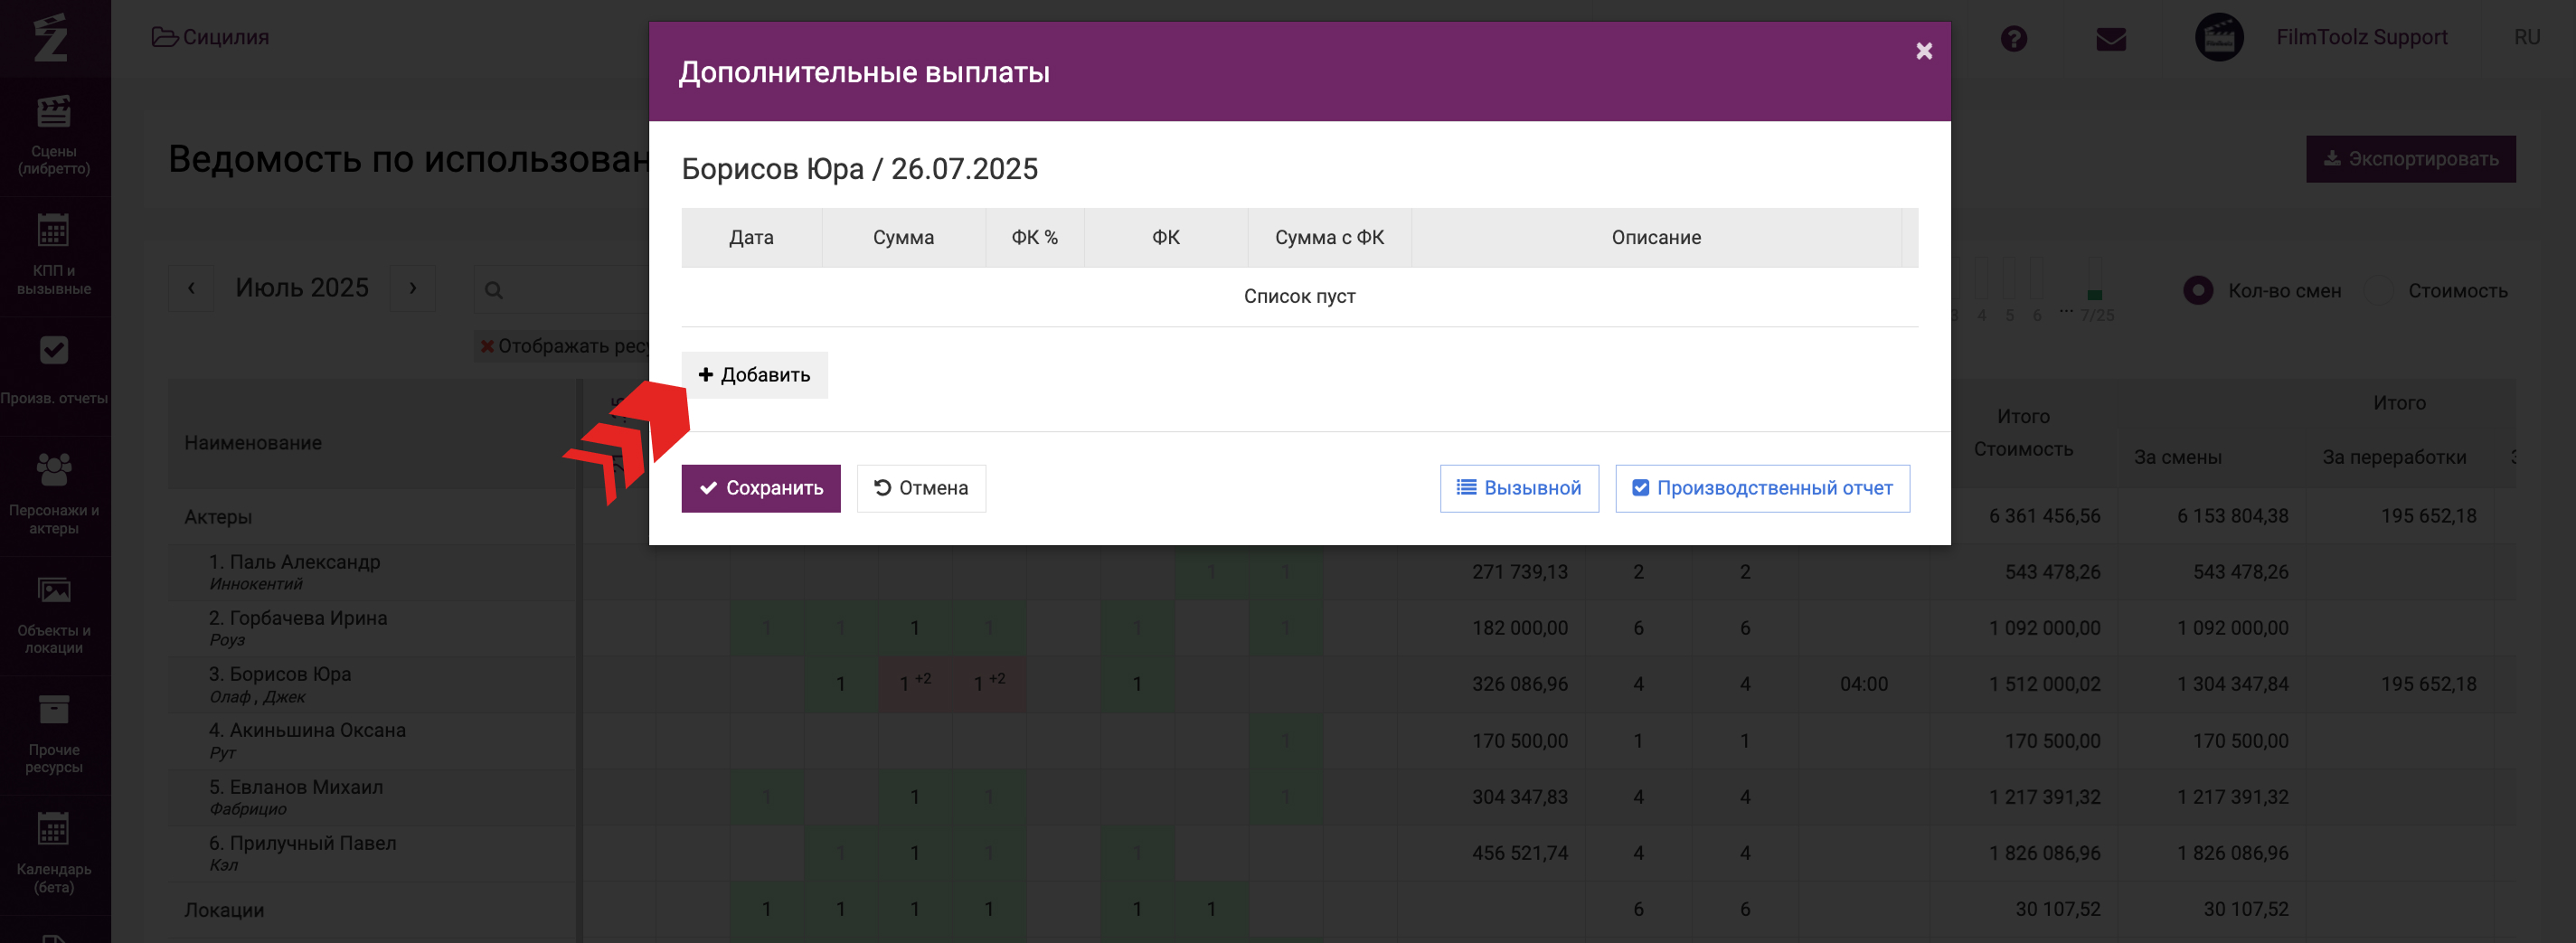Image resolution: width=2576 pixels, height=943 pixels.
Task: Remove the Отображать ресурсы filter tag
Action: [x=487, y=346]
